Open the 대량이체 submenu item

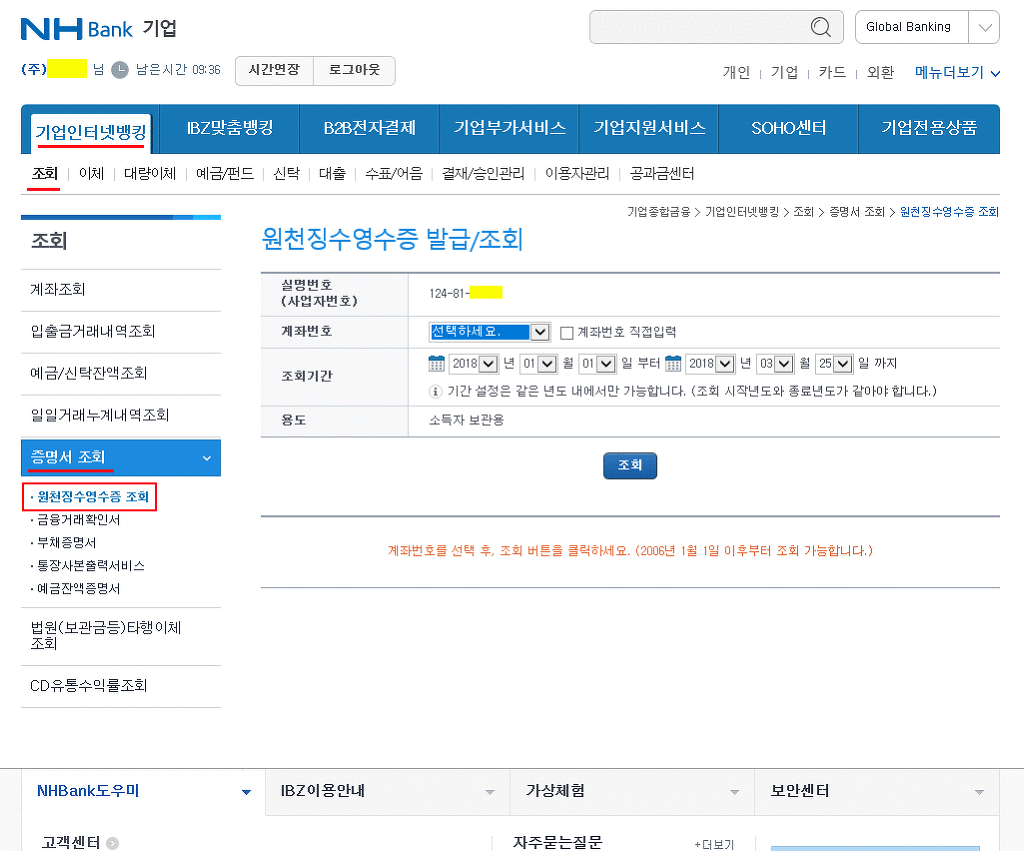pyautogui.click(x=150, y=174)
